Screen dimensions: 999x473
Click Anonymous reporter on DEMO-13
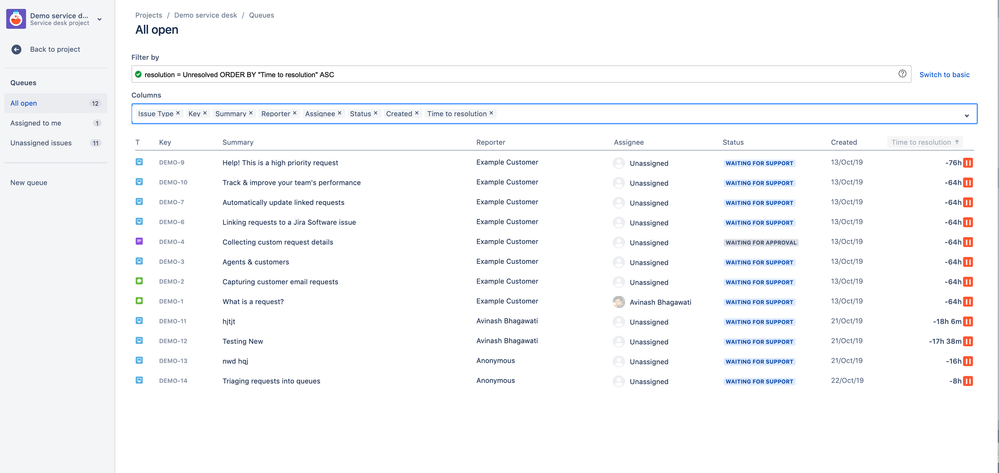[x=496, y=360]
